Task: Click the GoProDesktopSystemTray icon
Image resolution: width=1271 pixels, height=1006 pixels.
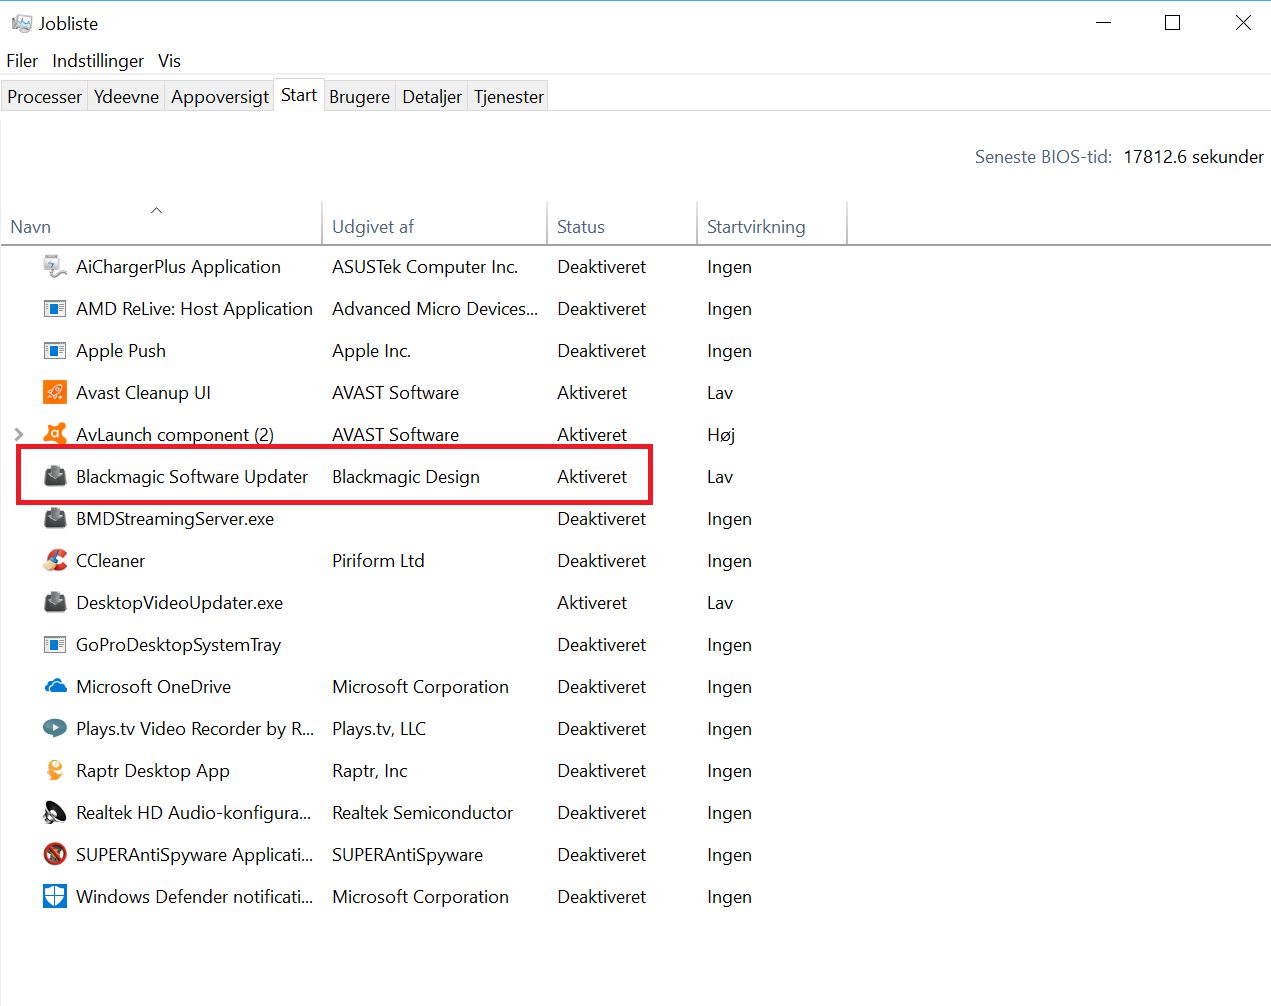Action: tap(55, 645)
